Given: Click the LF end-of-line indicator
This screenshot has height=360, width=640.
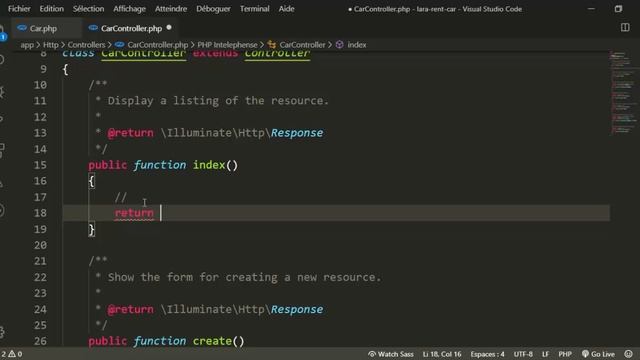Looking at the screenshot, I should click(x=545, y=354).
